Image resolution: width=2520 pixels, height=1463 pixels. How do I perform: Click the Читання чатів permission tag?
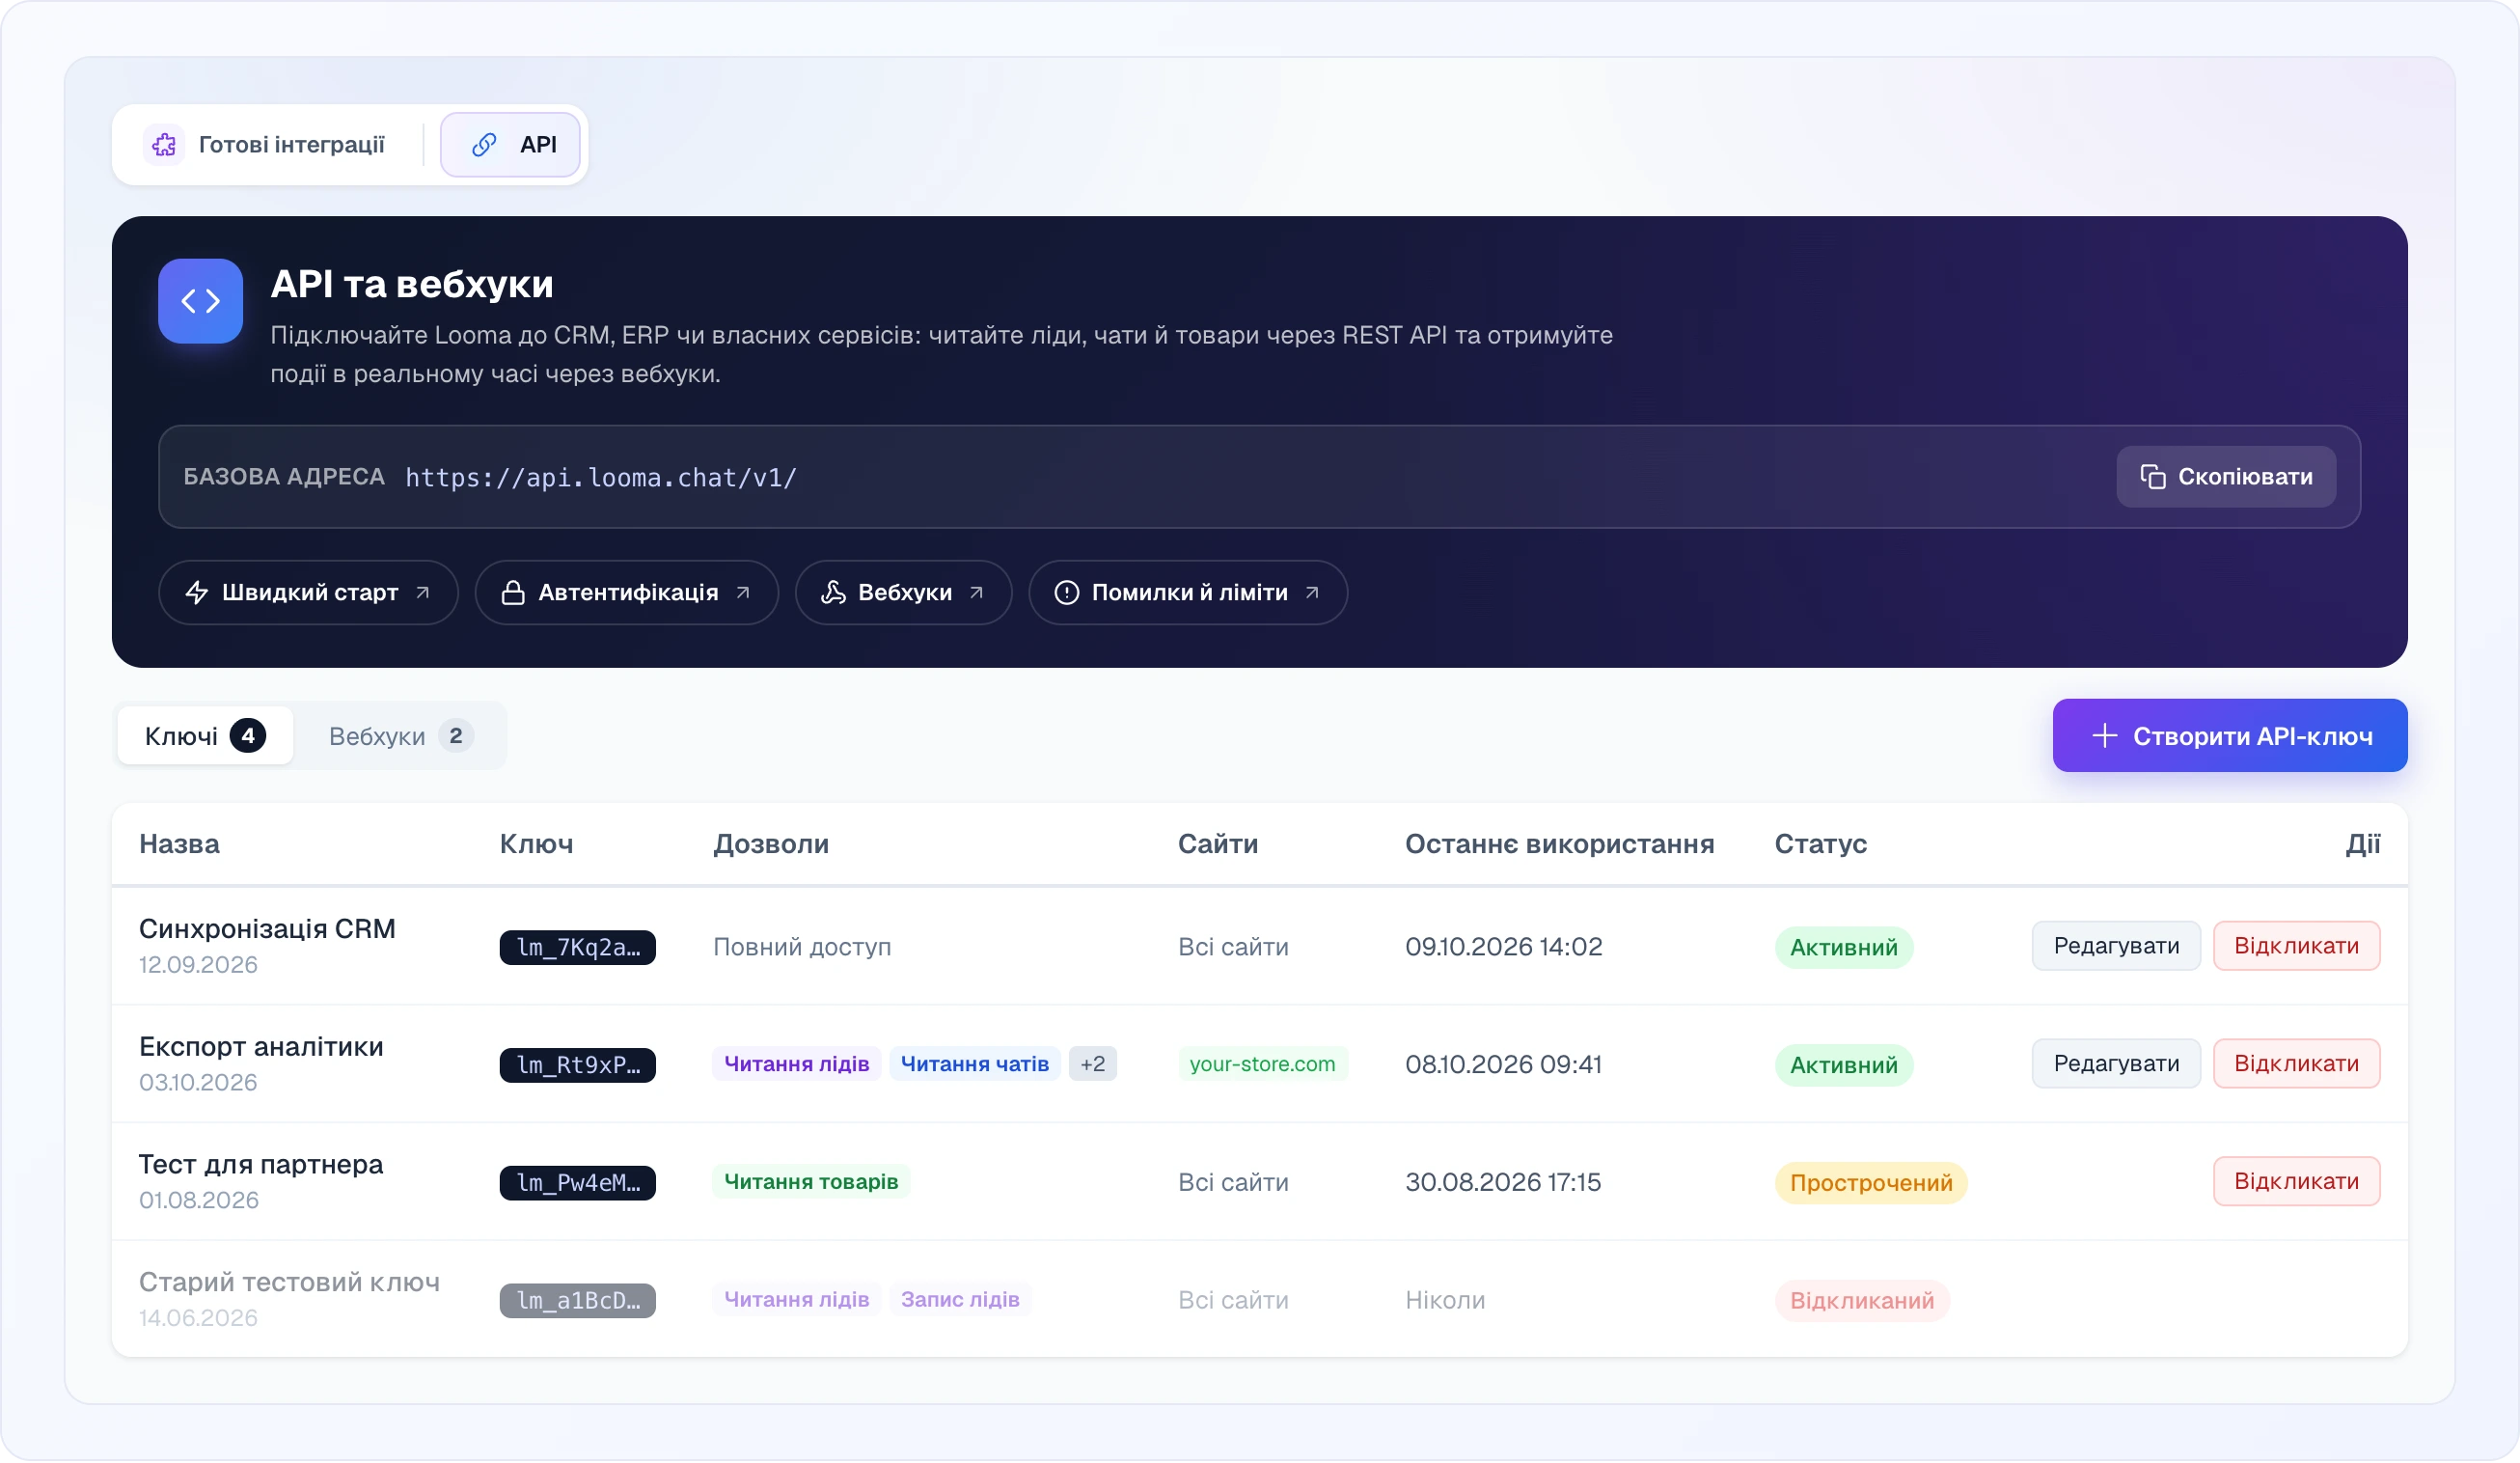[x=974, y=1064]
